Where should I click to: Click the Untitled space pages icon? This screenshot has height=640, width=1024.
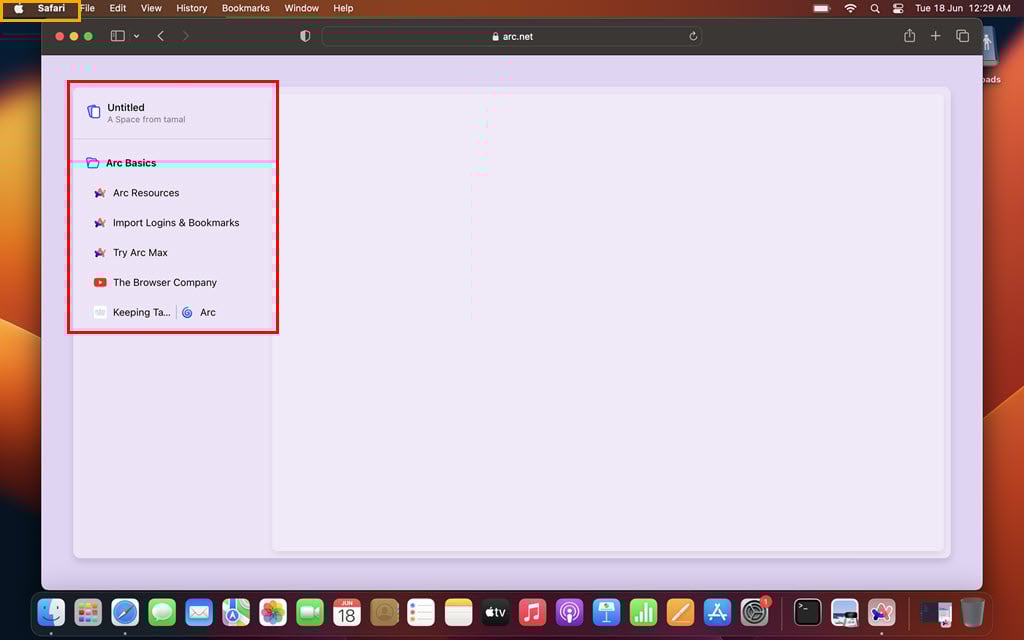pyautogui.click(x=94, y=112)
